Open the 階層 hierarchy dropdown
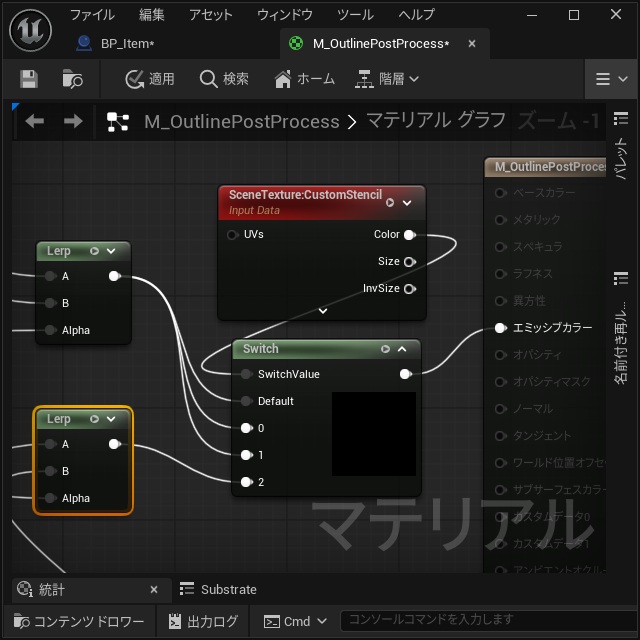 (387, 79)
